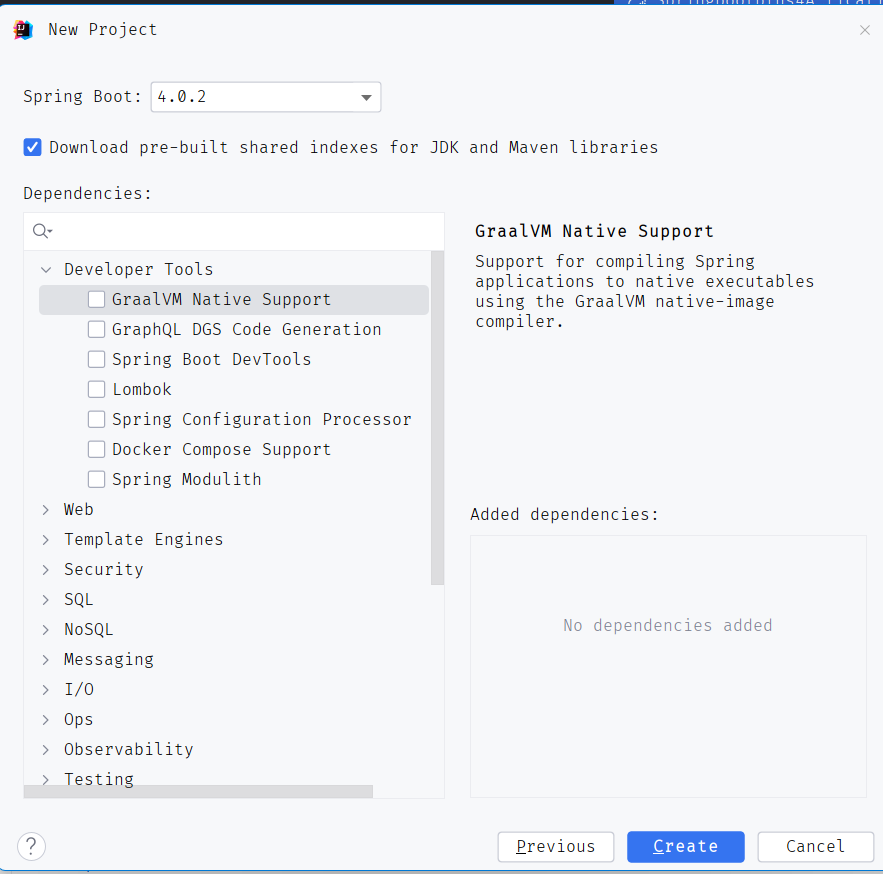Click the dependencies list vertical scrollbar

tap(438, 418)
